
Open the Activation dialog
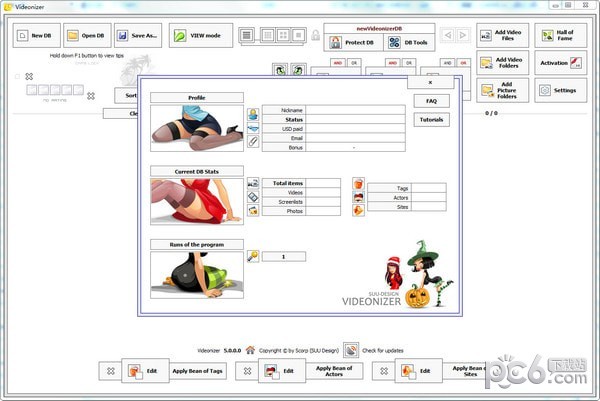560,62
